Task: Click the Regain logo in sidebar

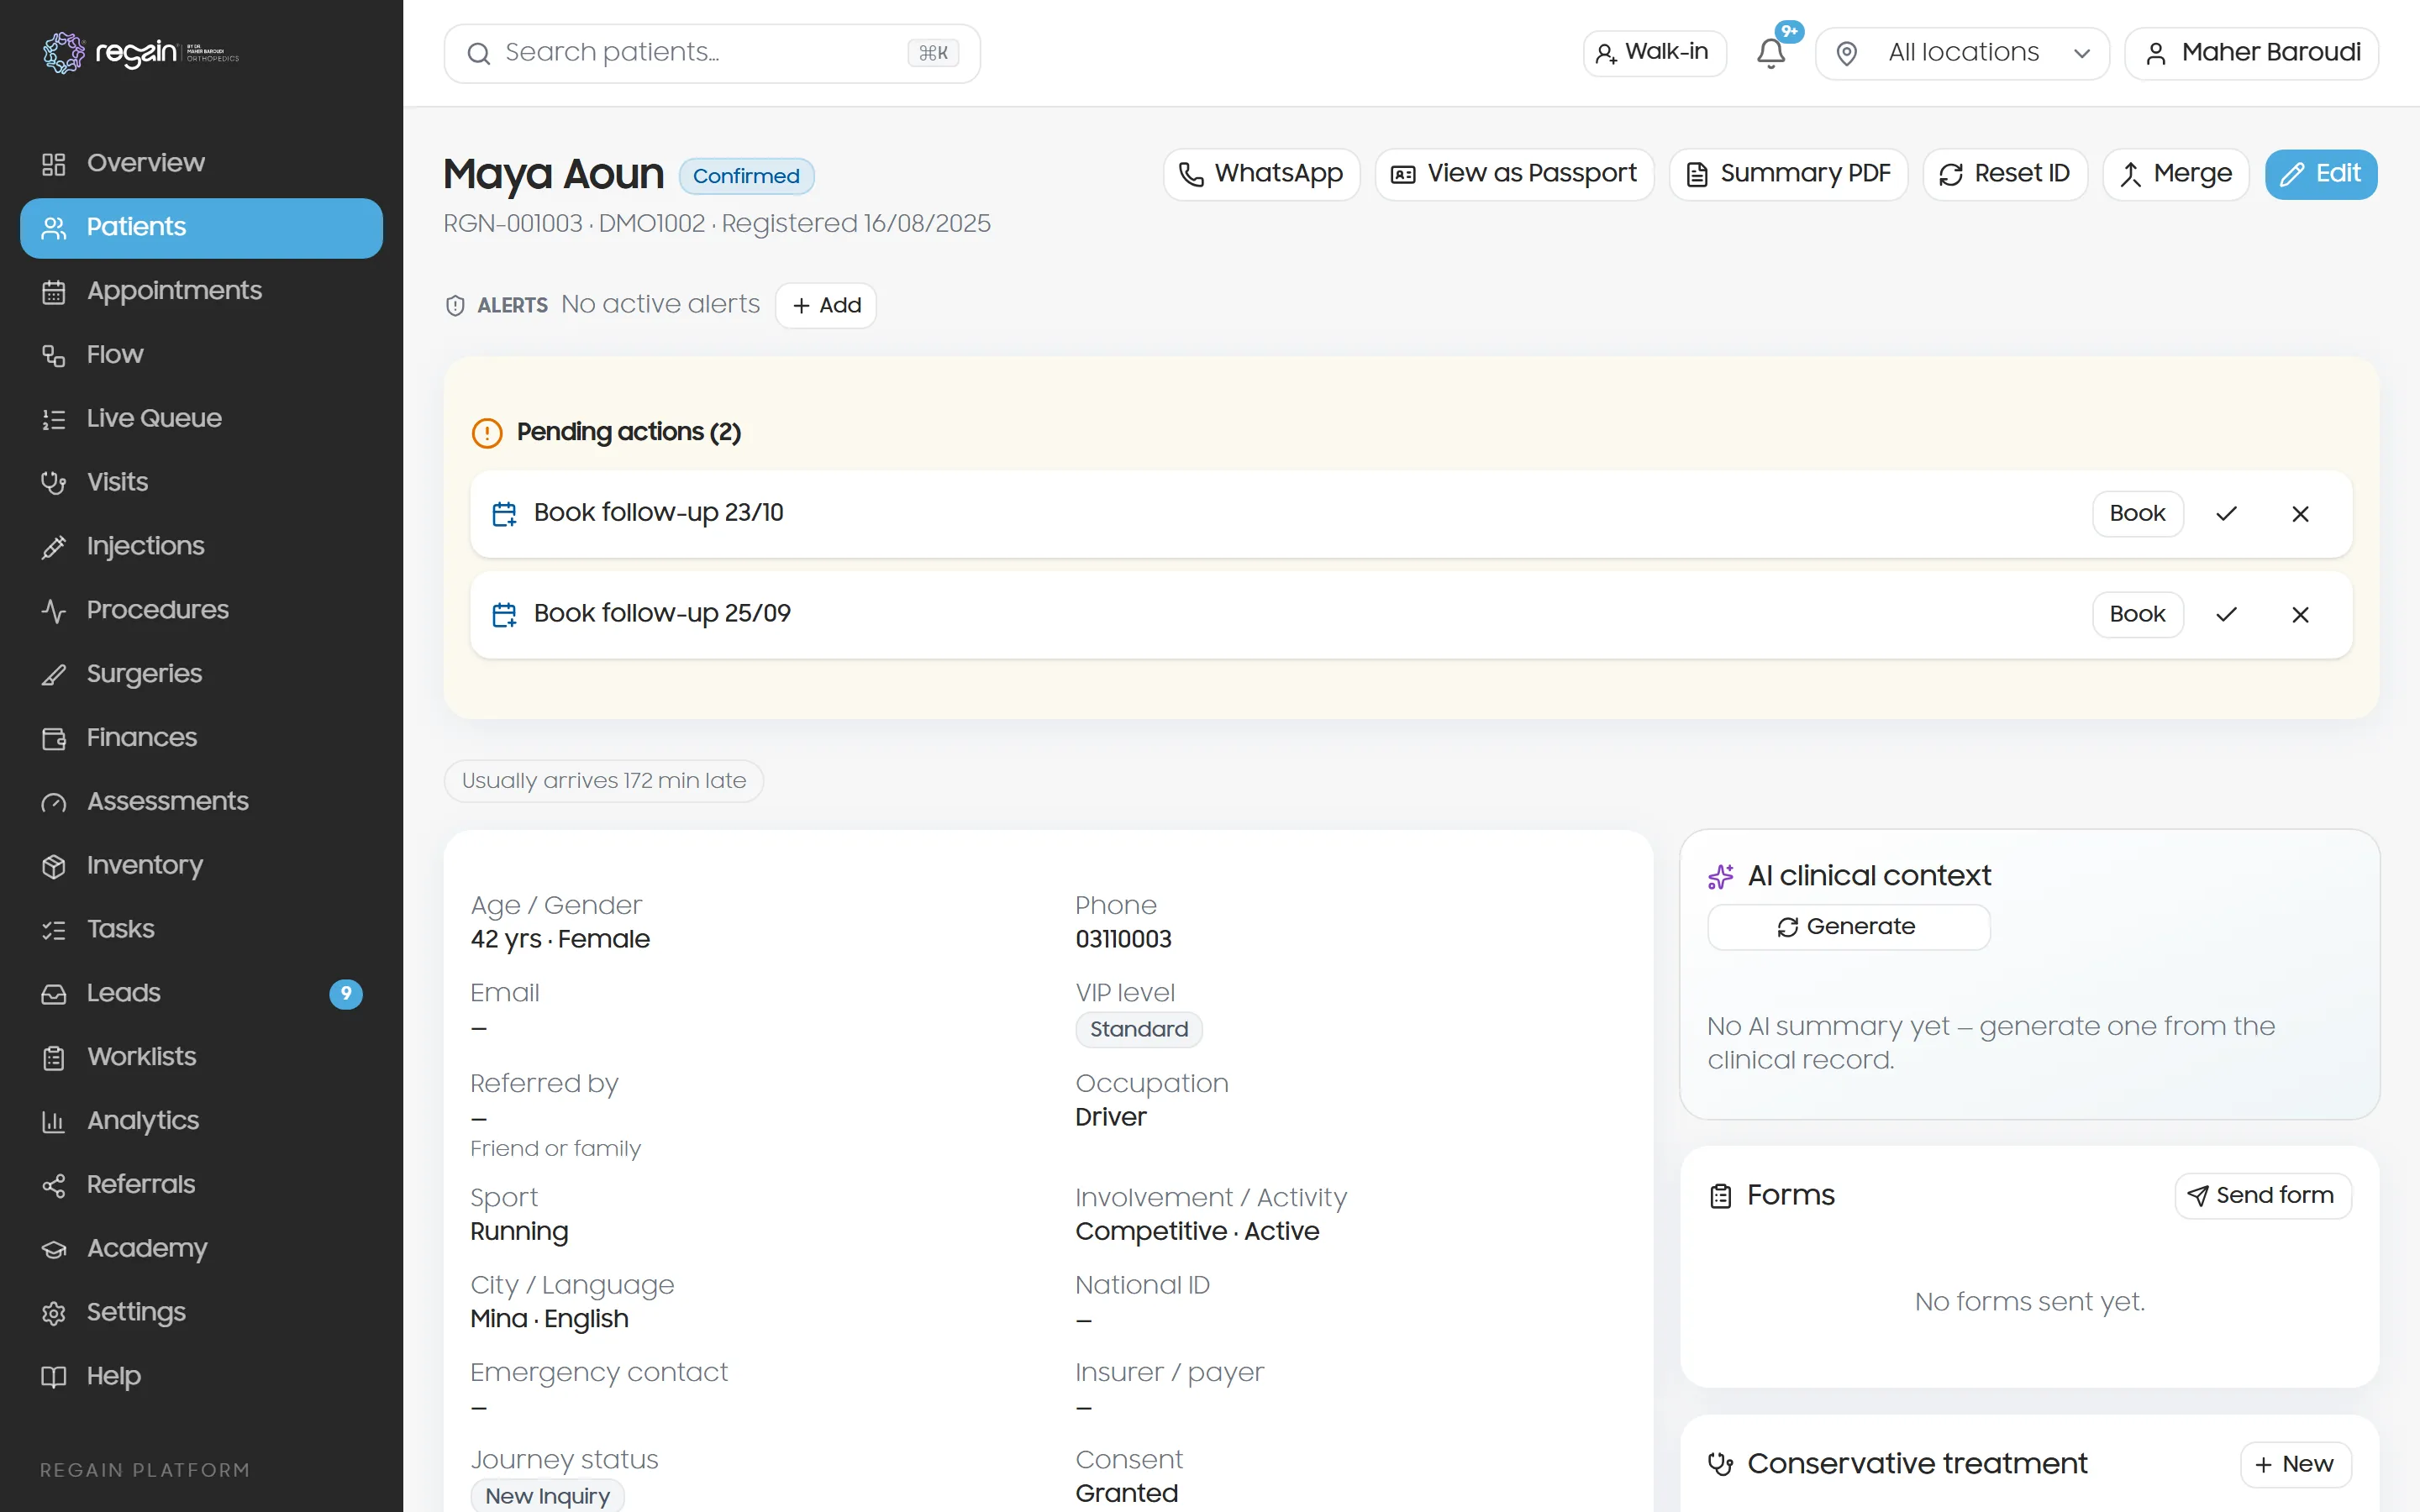Action: pos(140,52)
